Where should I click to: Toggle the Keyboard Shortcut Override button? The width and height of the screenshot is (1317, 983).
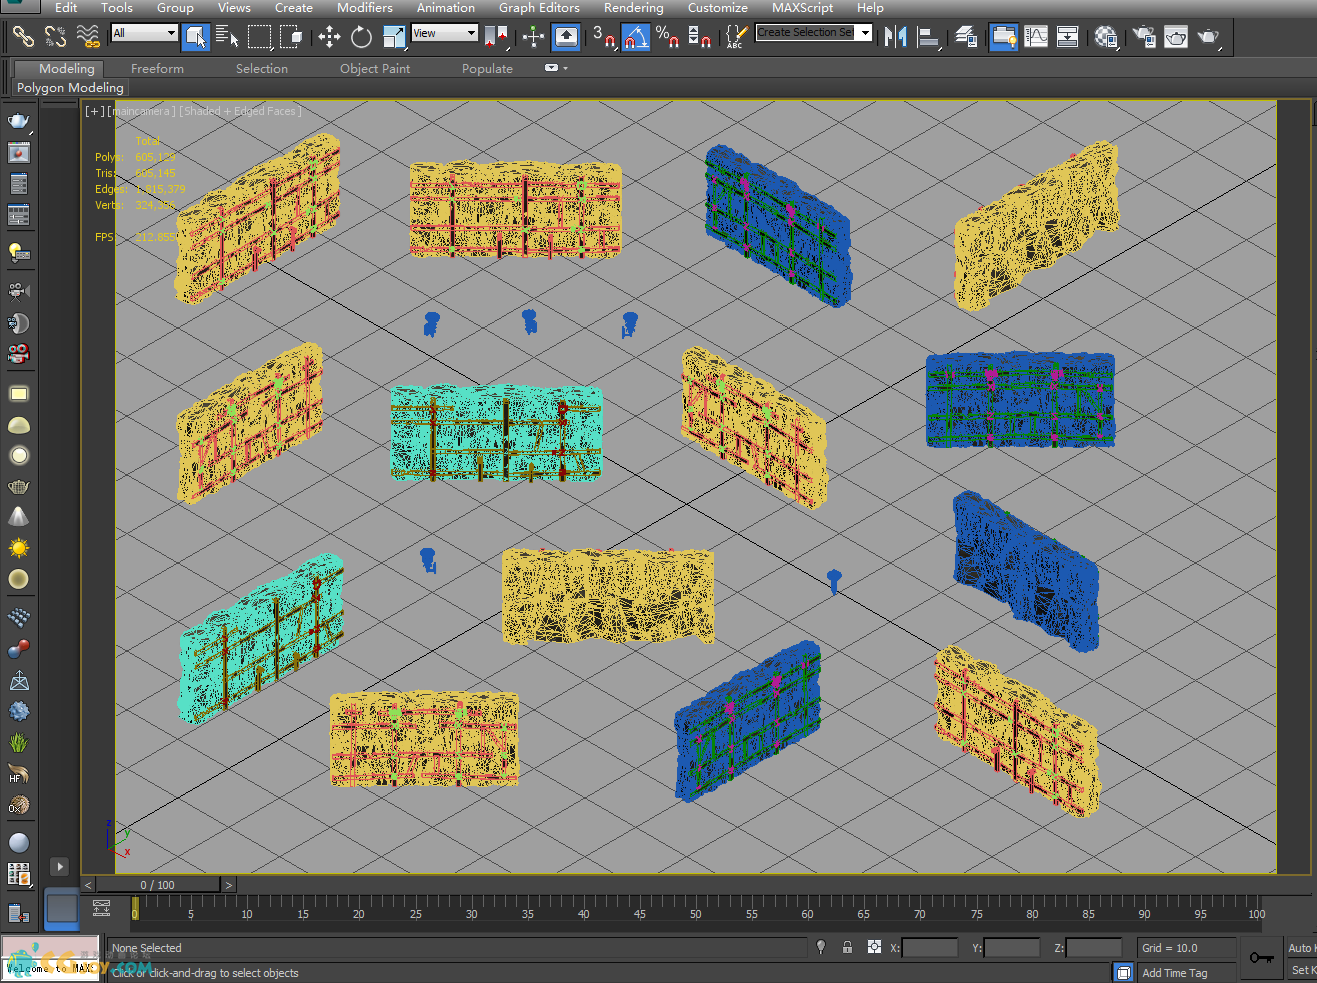pyautogui.click(x=566, y=37)
